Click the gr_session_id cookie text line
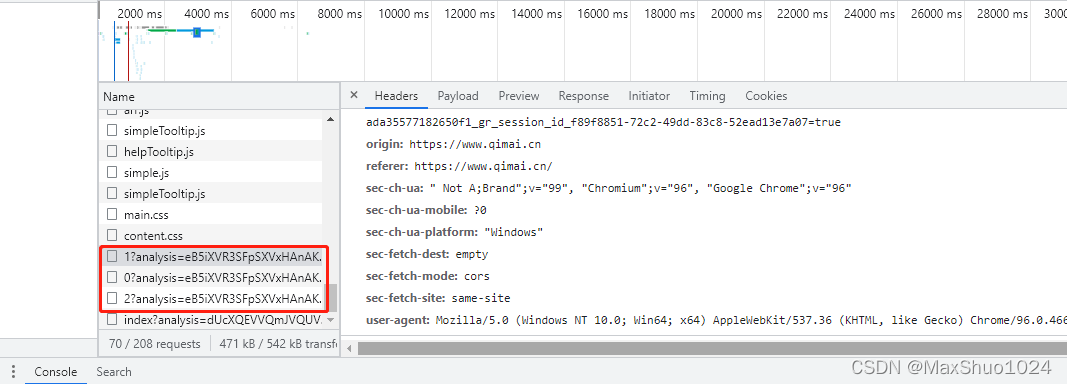Viewport: 1067px width, 384px height. coord(603,123)
